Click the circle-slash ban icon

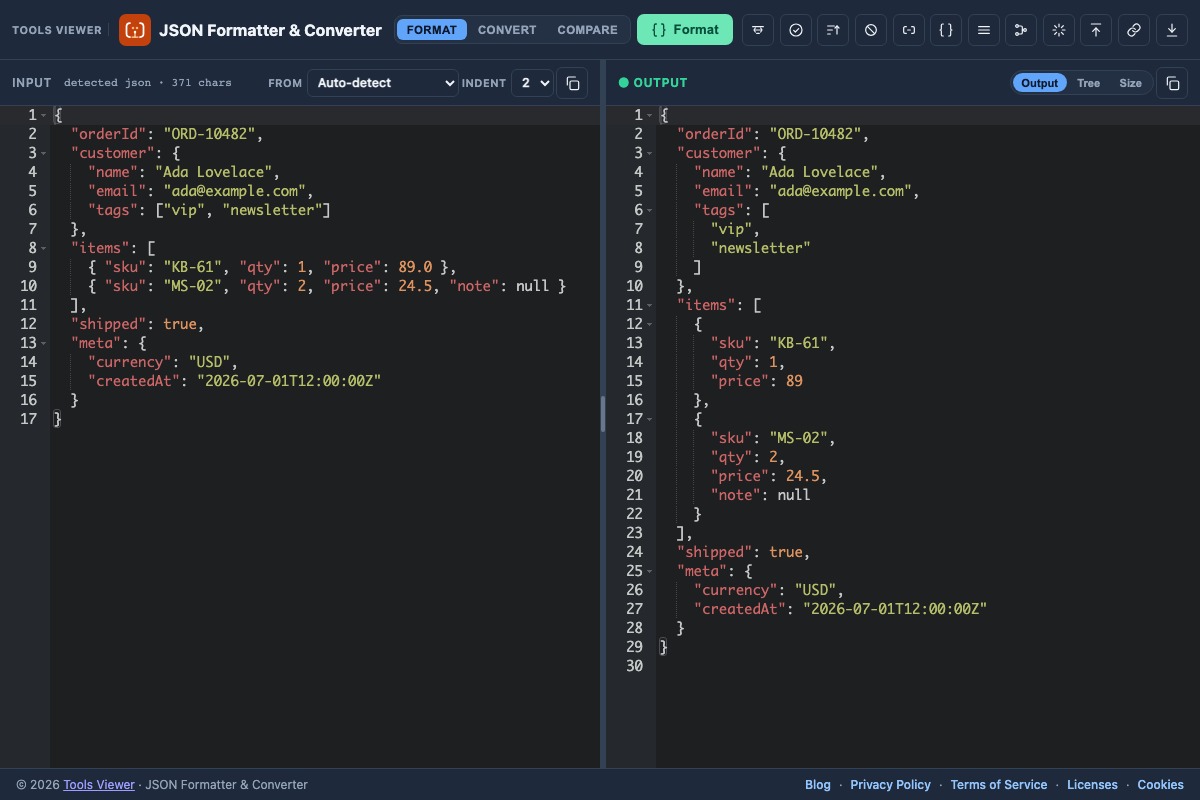coord(871,30)
